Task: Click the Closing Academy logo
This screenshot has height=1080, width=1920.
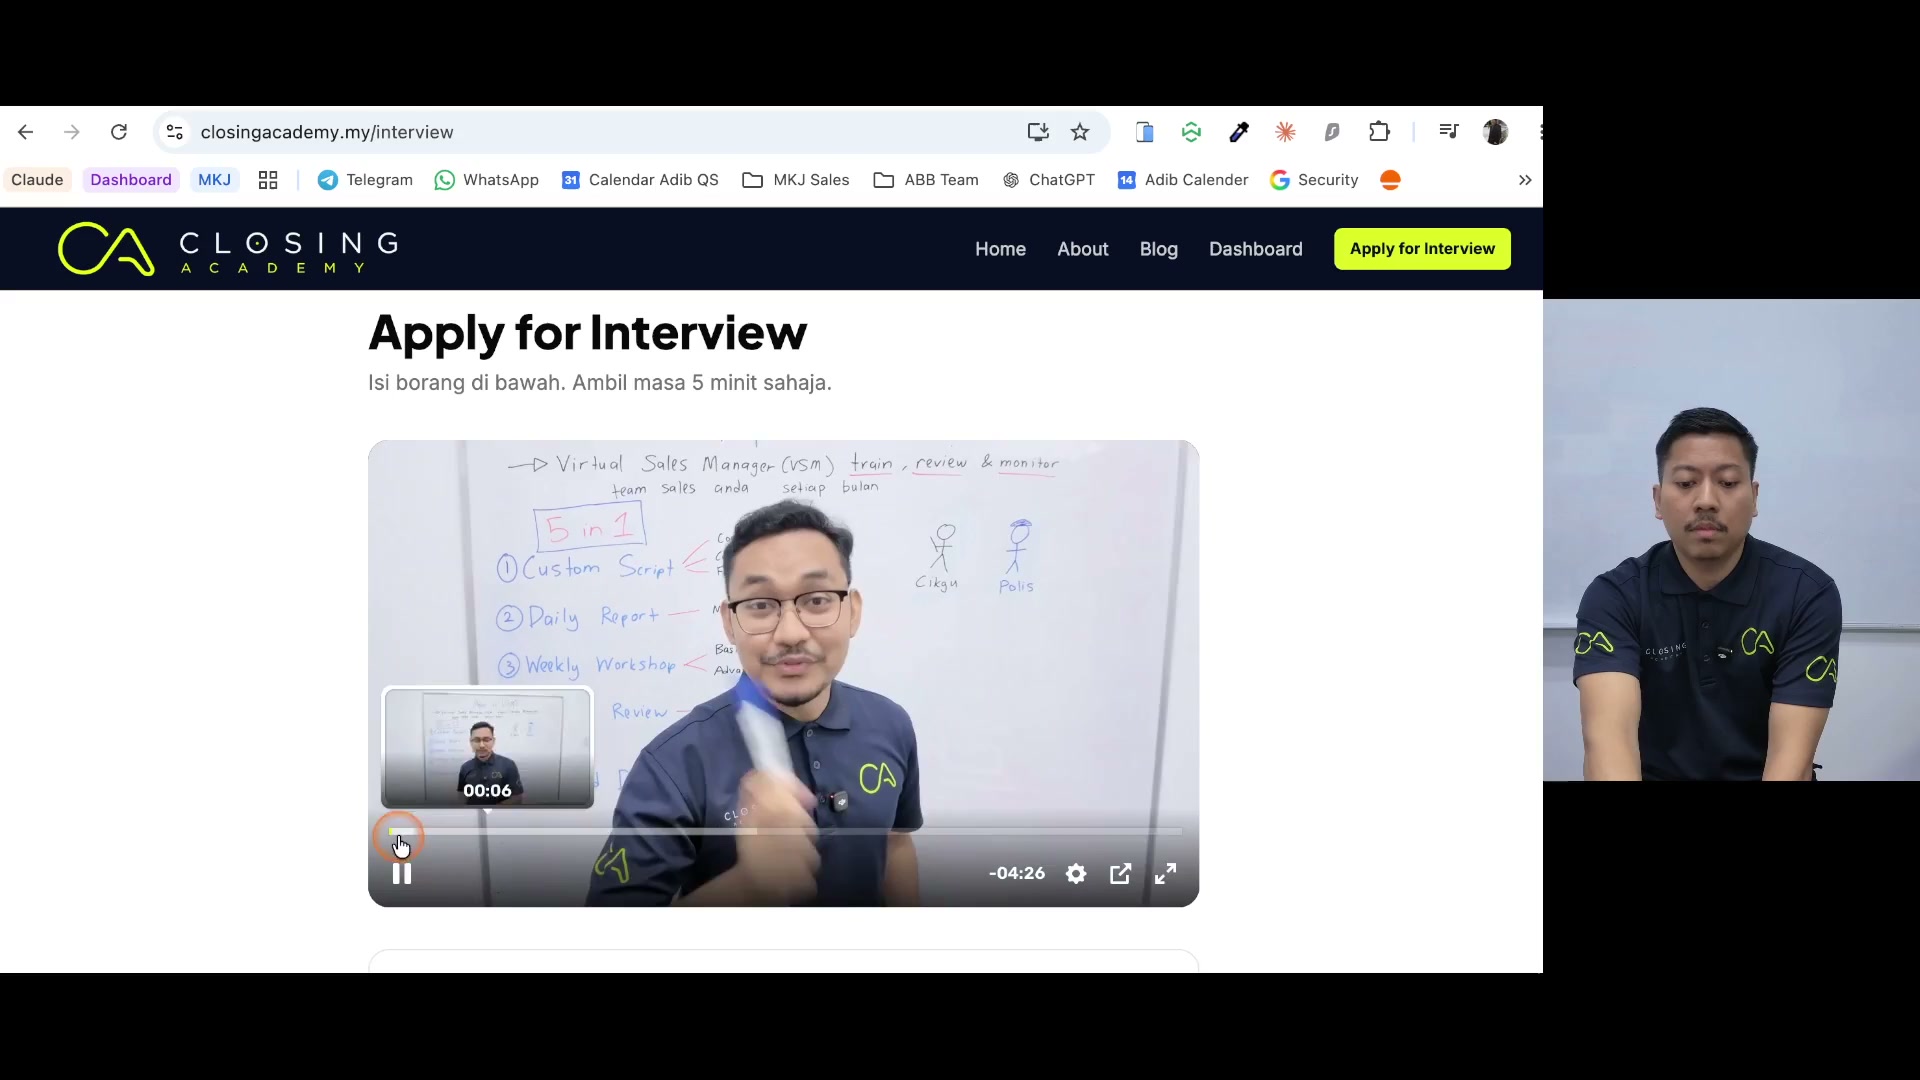Action: point(228,249)
